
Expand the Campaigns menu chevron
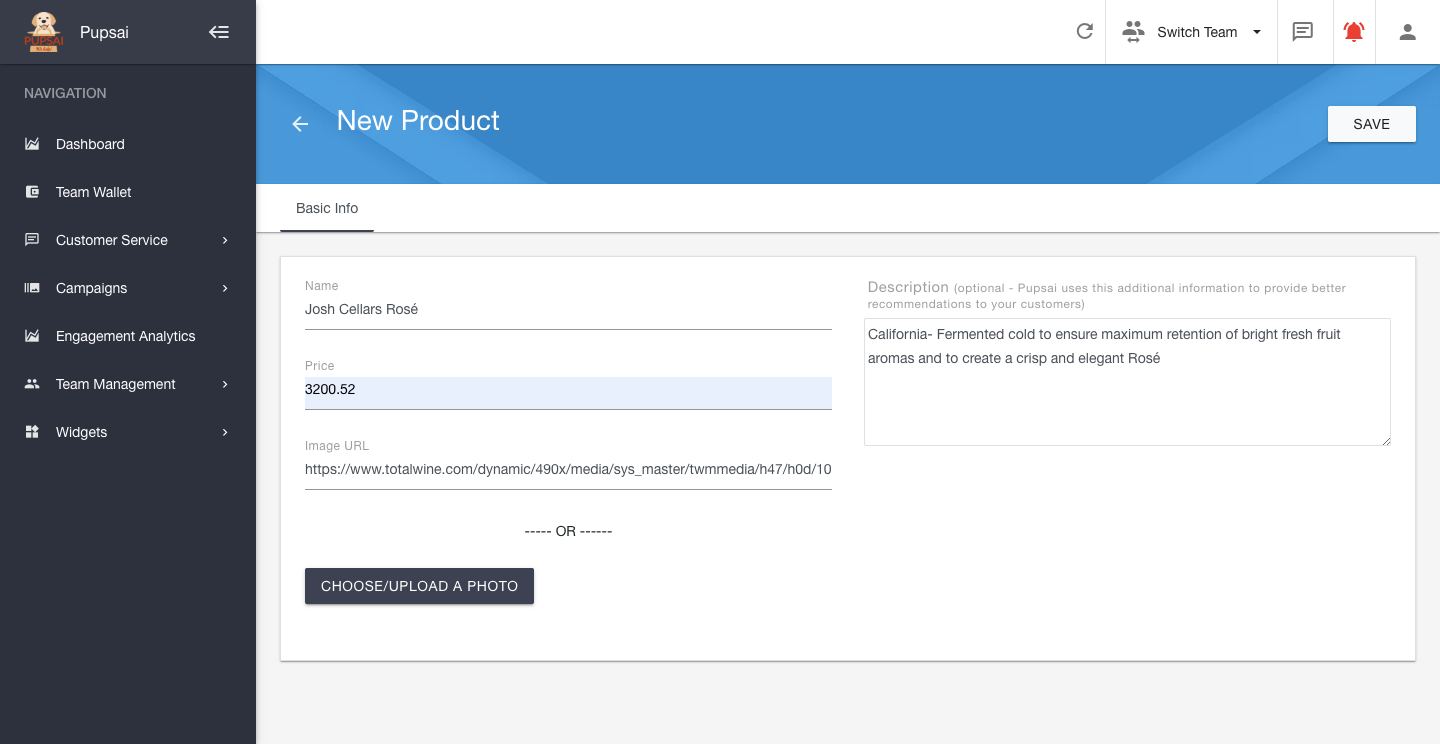tap(225, 288)
